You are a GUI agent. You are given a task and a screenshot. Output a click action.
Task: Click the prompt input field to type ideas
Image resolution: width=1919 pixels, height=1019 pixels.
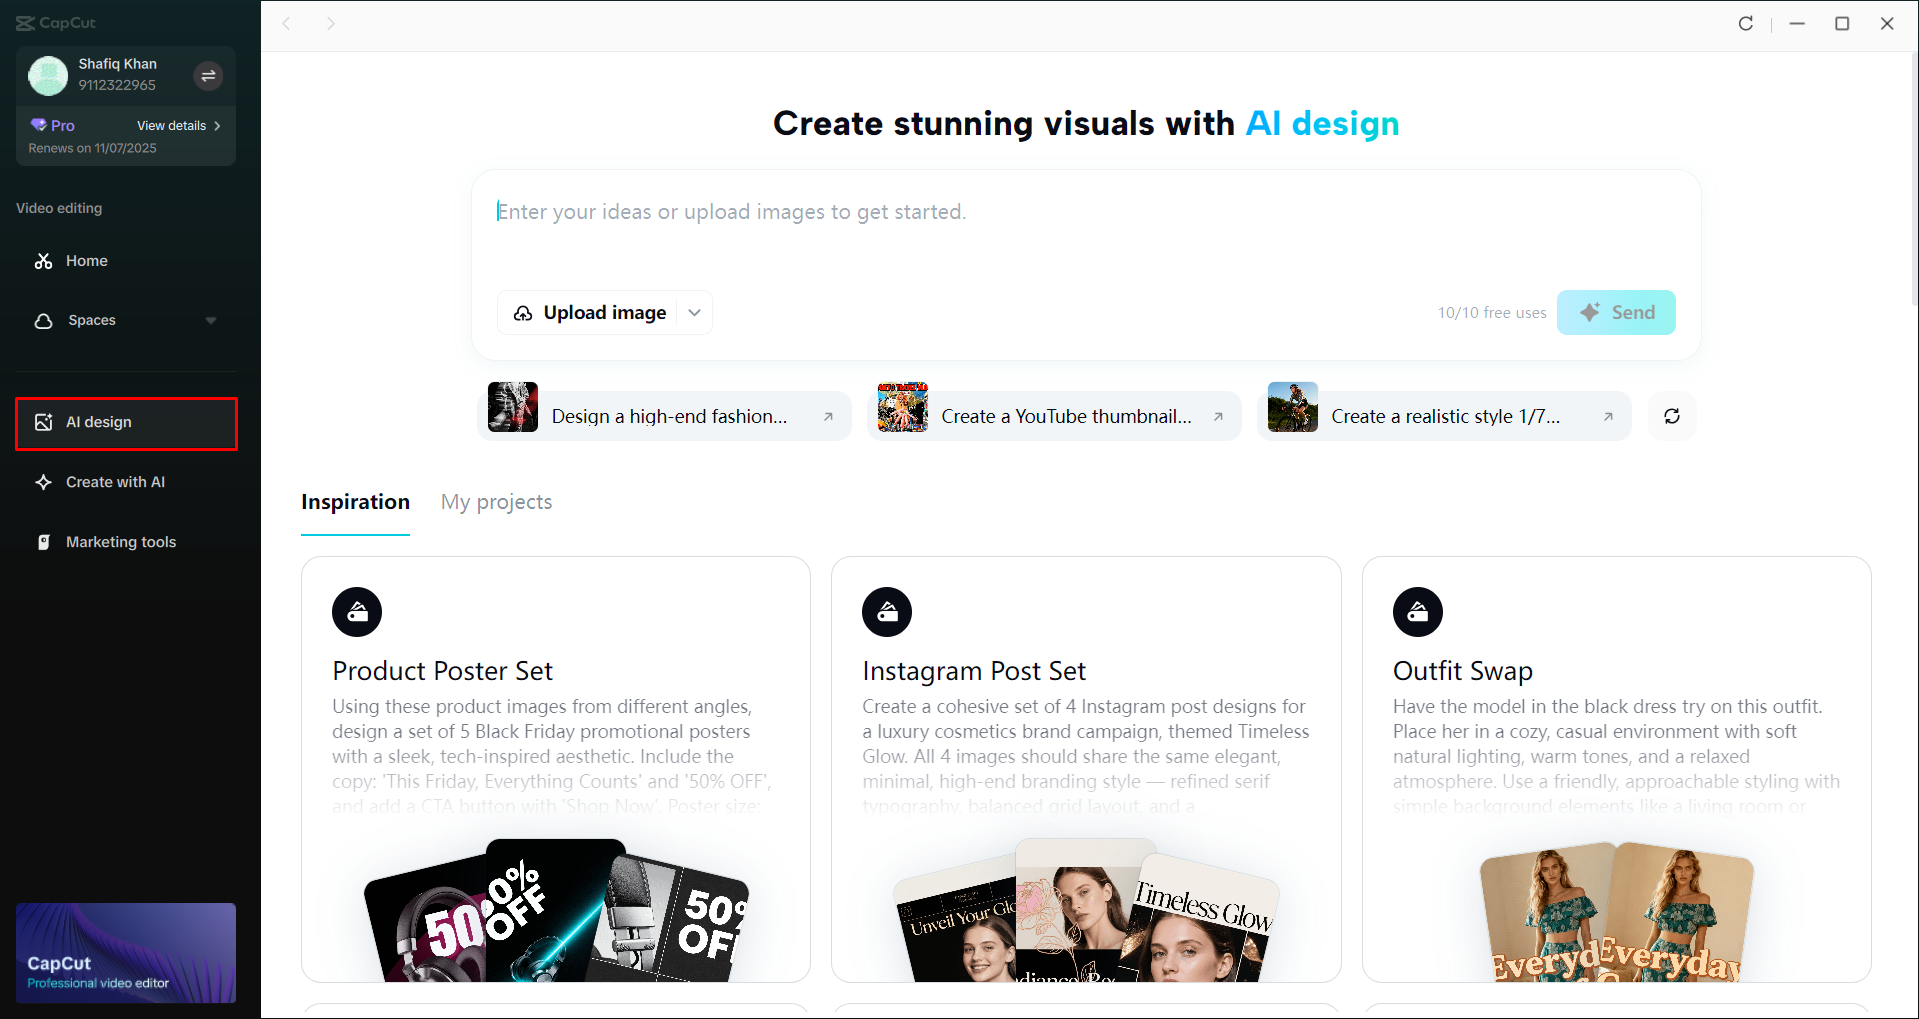[1000, 211]
